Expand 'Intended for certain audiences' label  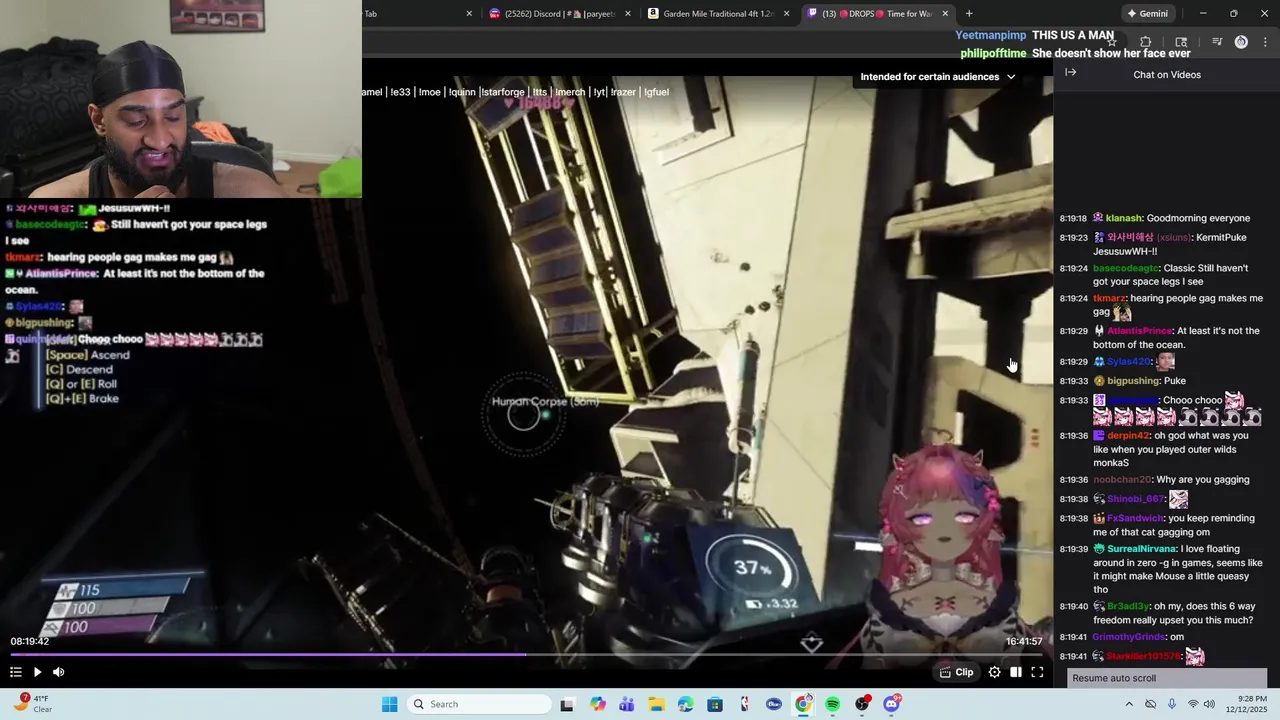pos(938,76)
